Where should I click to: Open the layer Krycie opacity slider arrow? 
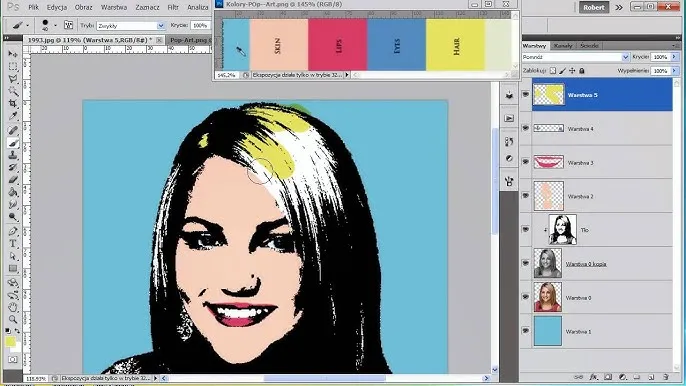tap(674, 57)
